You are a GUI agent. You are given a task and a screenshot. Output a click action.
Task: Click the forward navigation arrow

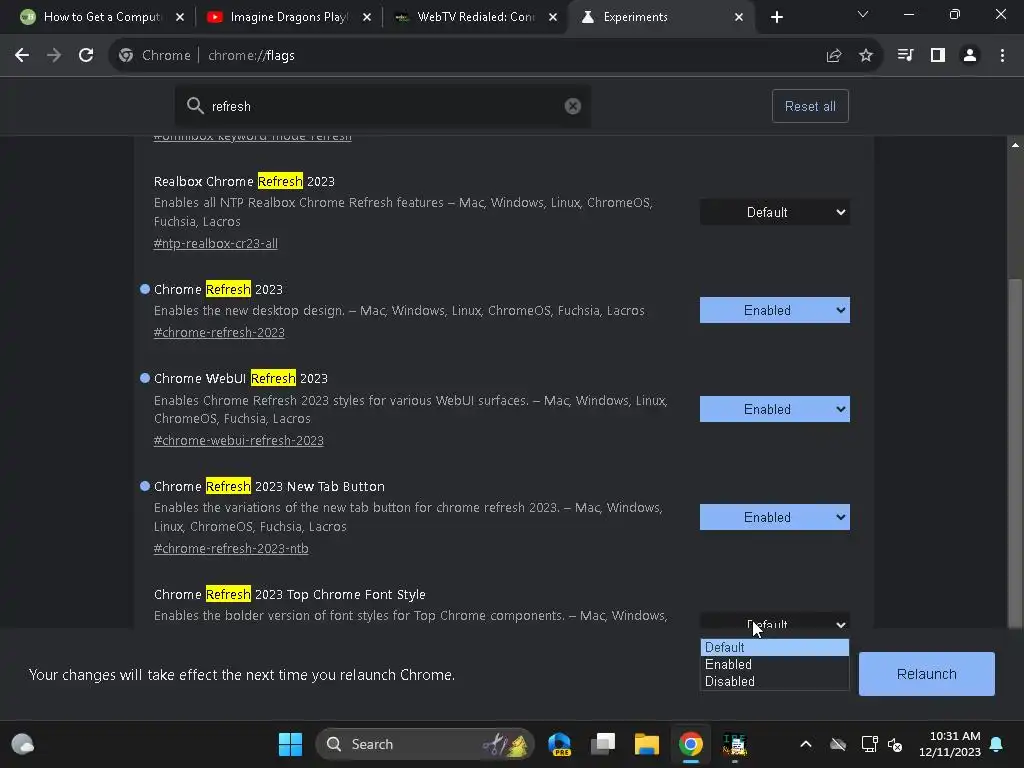(54, 56)
